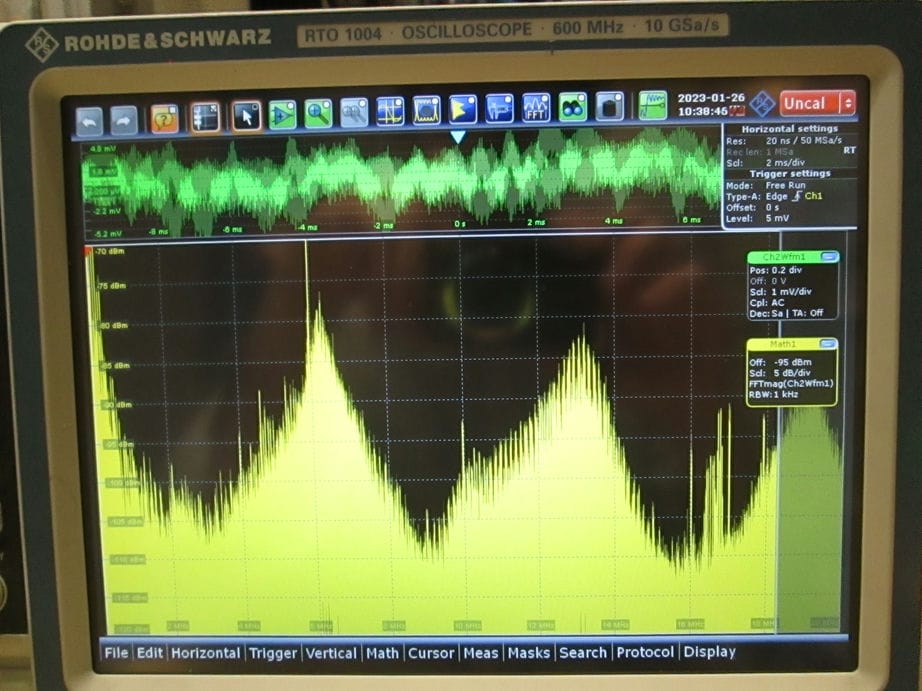Activate the FFT tool icon
922x691 pixels.
pos(536,107)
